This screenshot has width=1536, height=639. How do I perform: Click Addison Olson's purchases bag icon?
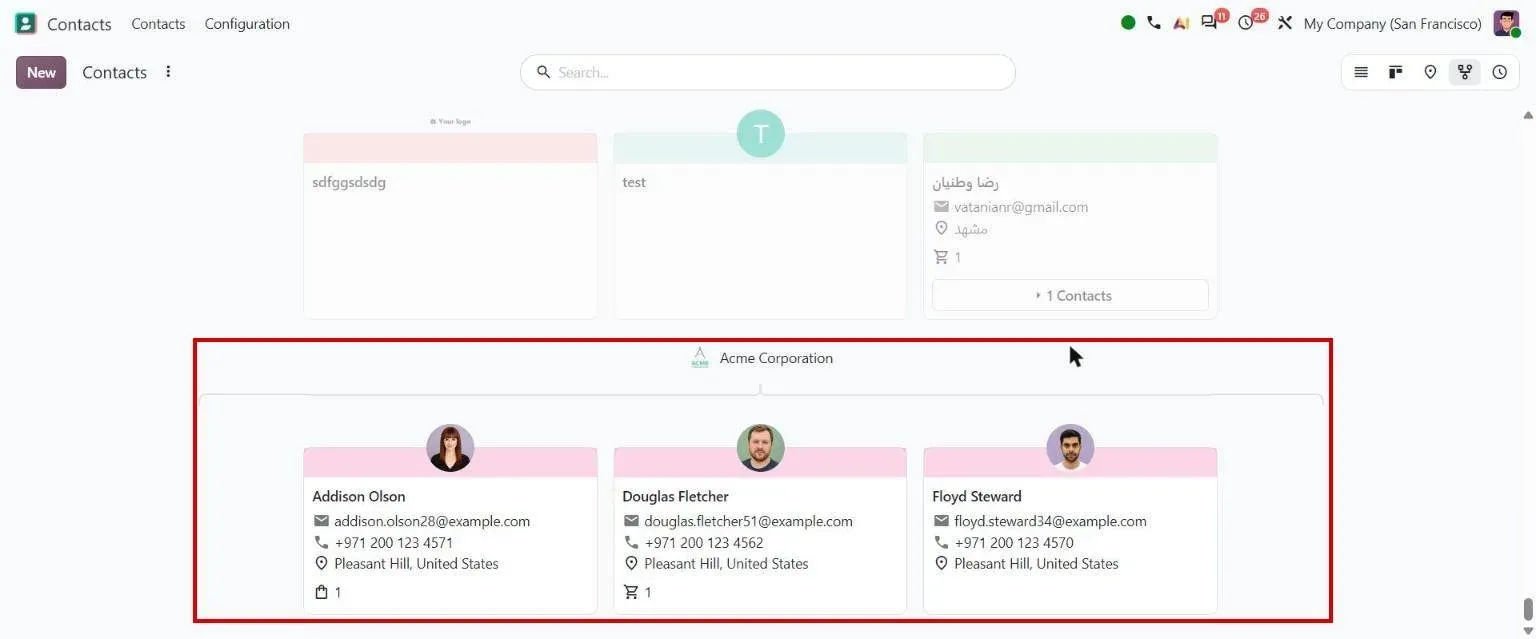(321, 592)
